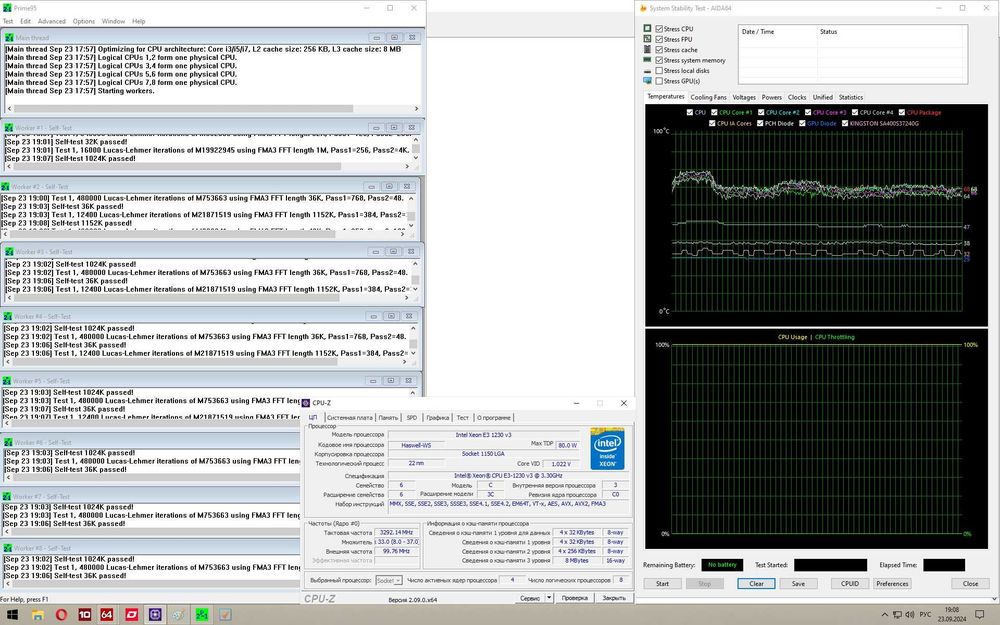The image size is (1000, 625).
Task: Click the Intel Inside Xeon logo
Action: coord(607,449)
